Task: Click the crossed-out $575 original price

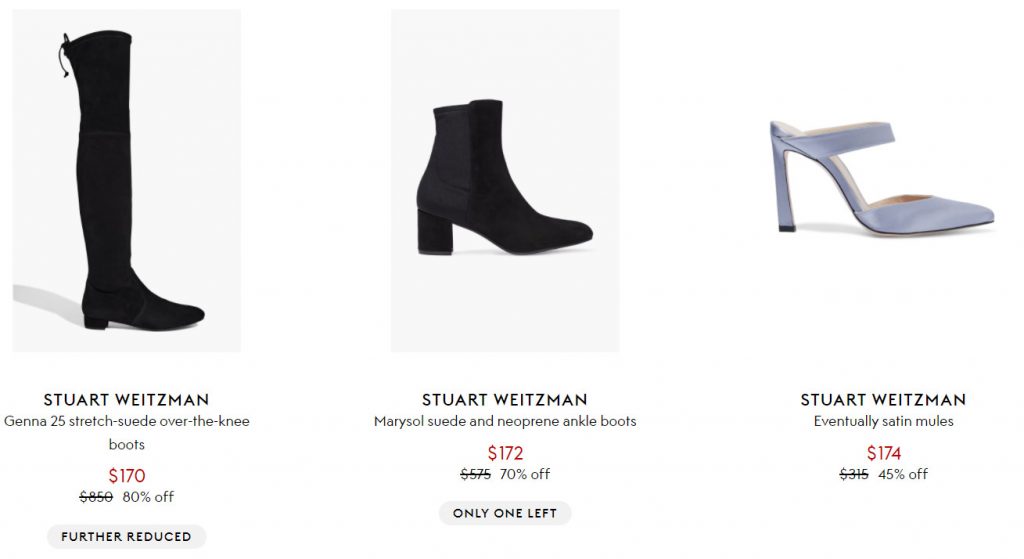Action: [475, 475]
